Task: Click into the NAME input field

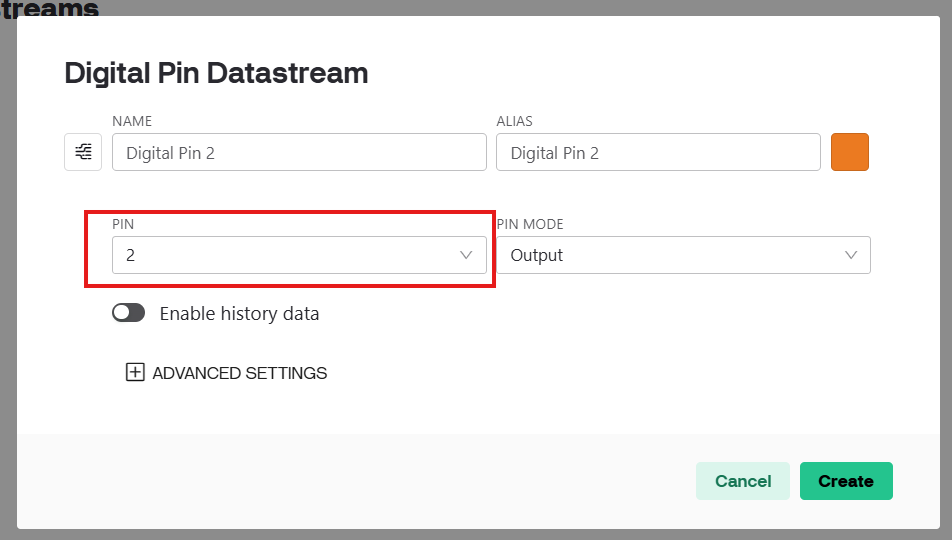Action: [298, 153]
